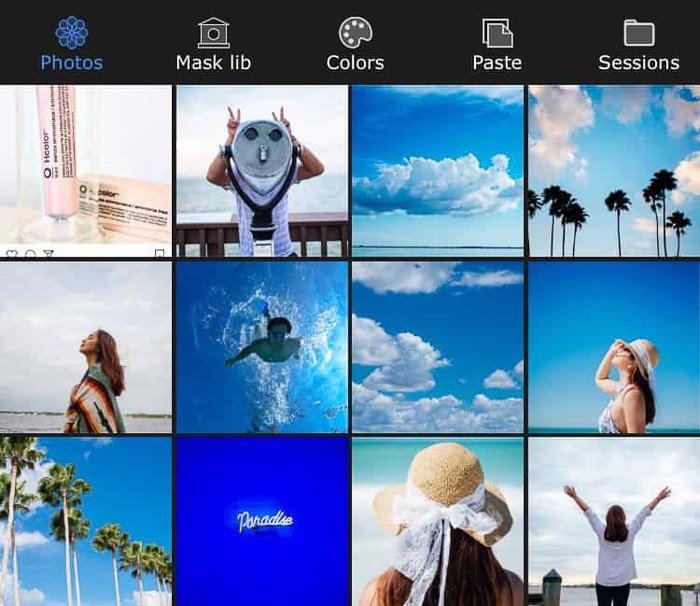Tap the tall palm trees from below photo
The image size is (700, 606).
pos(86,521)
